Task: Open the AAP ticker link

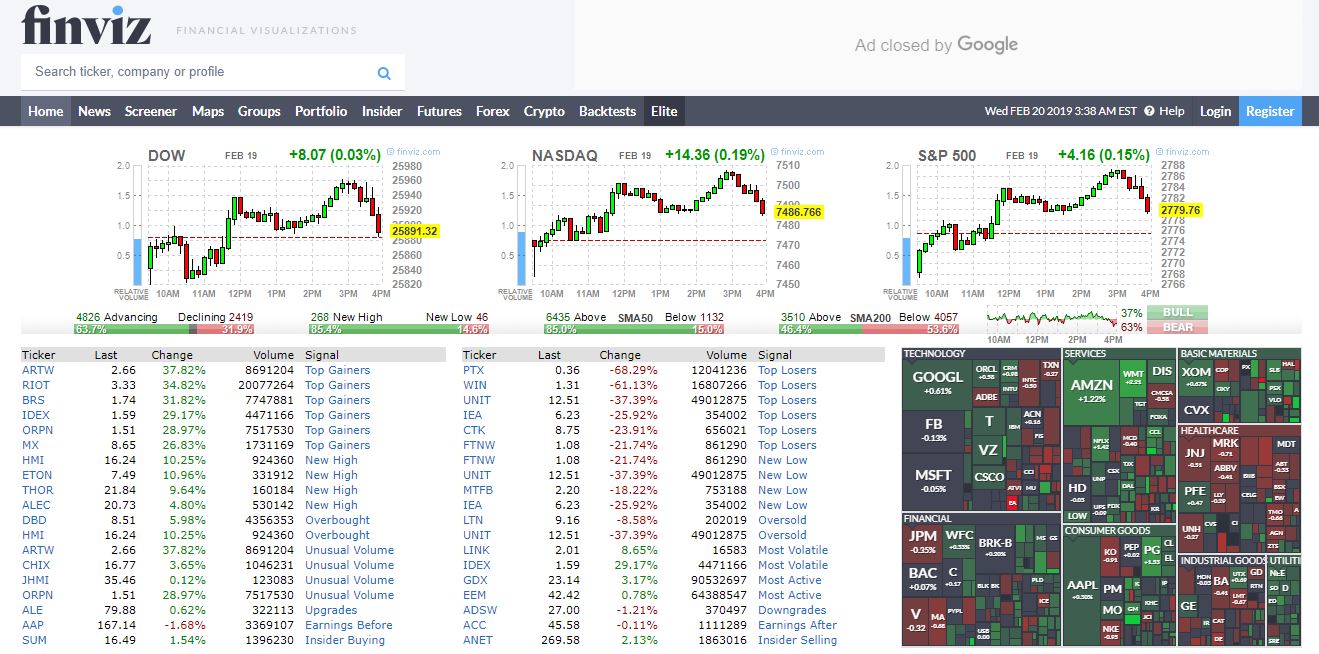Action: 34,625
